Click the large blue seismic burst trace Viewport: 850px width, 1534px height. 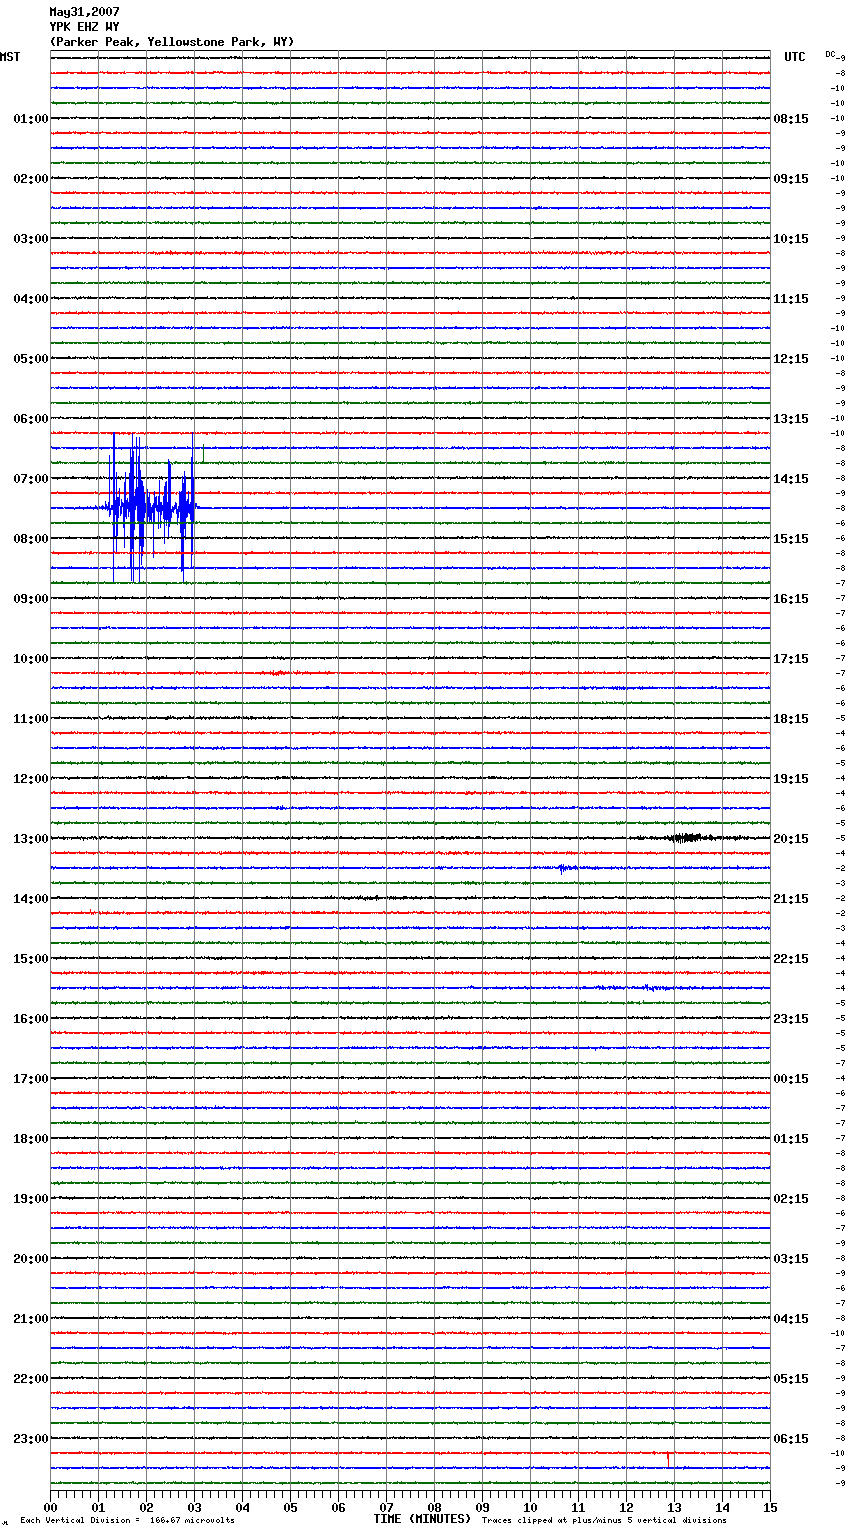tap(152, 508)
